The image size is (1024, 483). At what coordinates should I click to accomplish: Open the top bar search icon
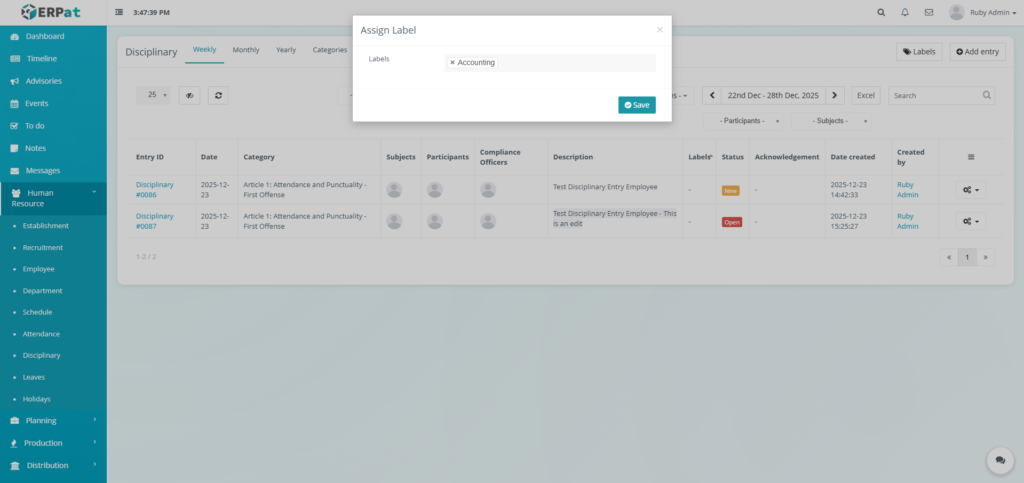pos(880,12)
